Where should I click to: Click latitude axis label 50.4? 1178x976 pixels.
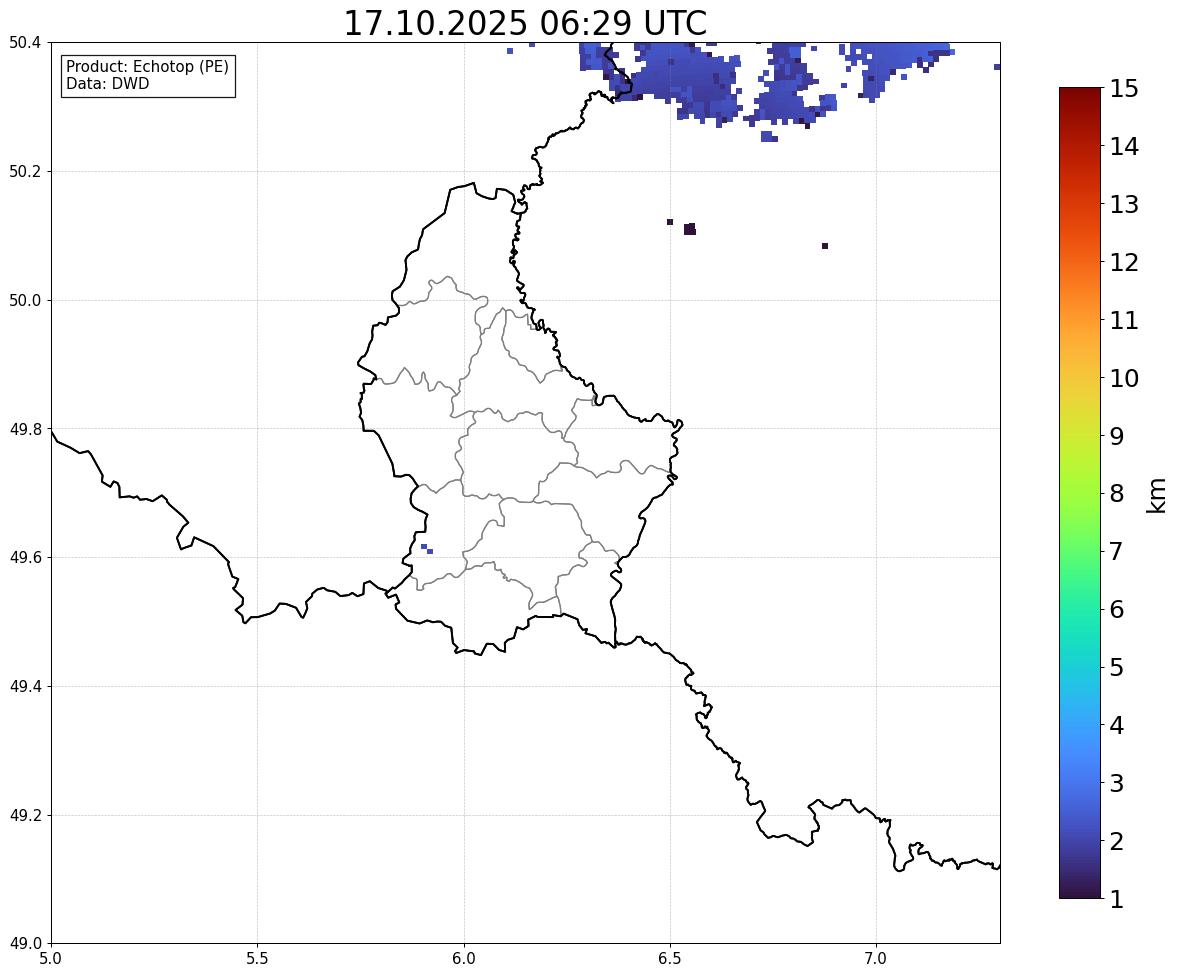pos(25,43)
